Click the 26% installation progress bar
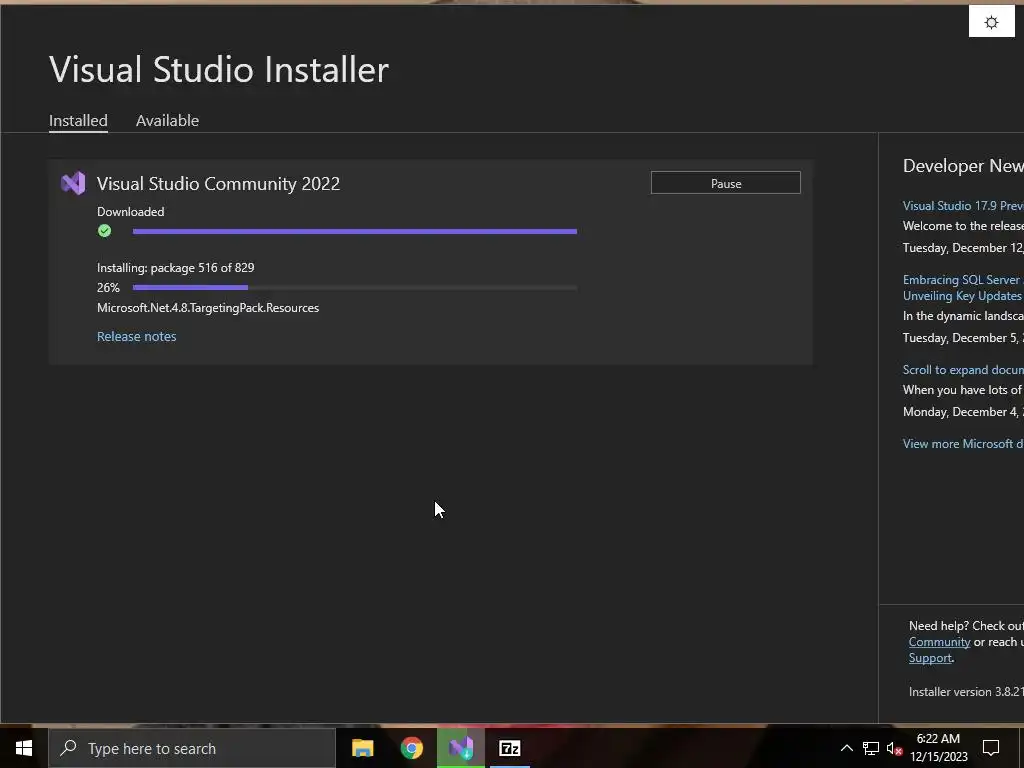 click(355, 287)
